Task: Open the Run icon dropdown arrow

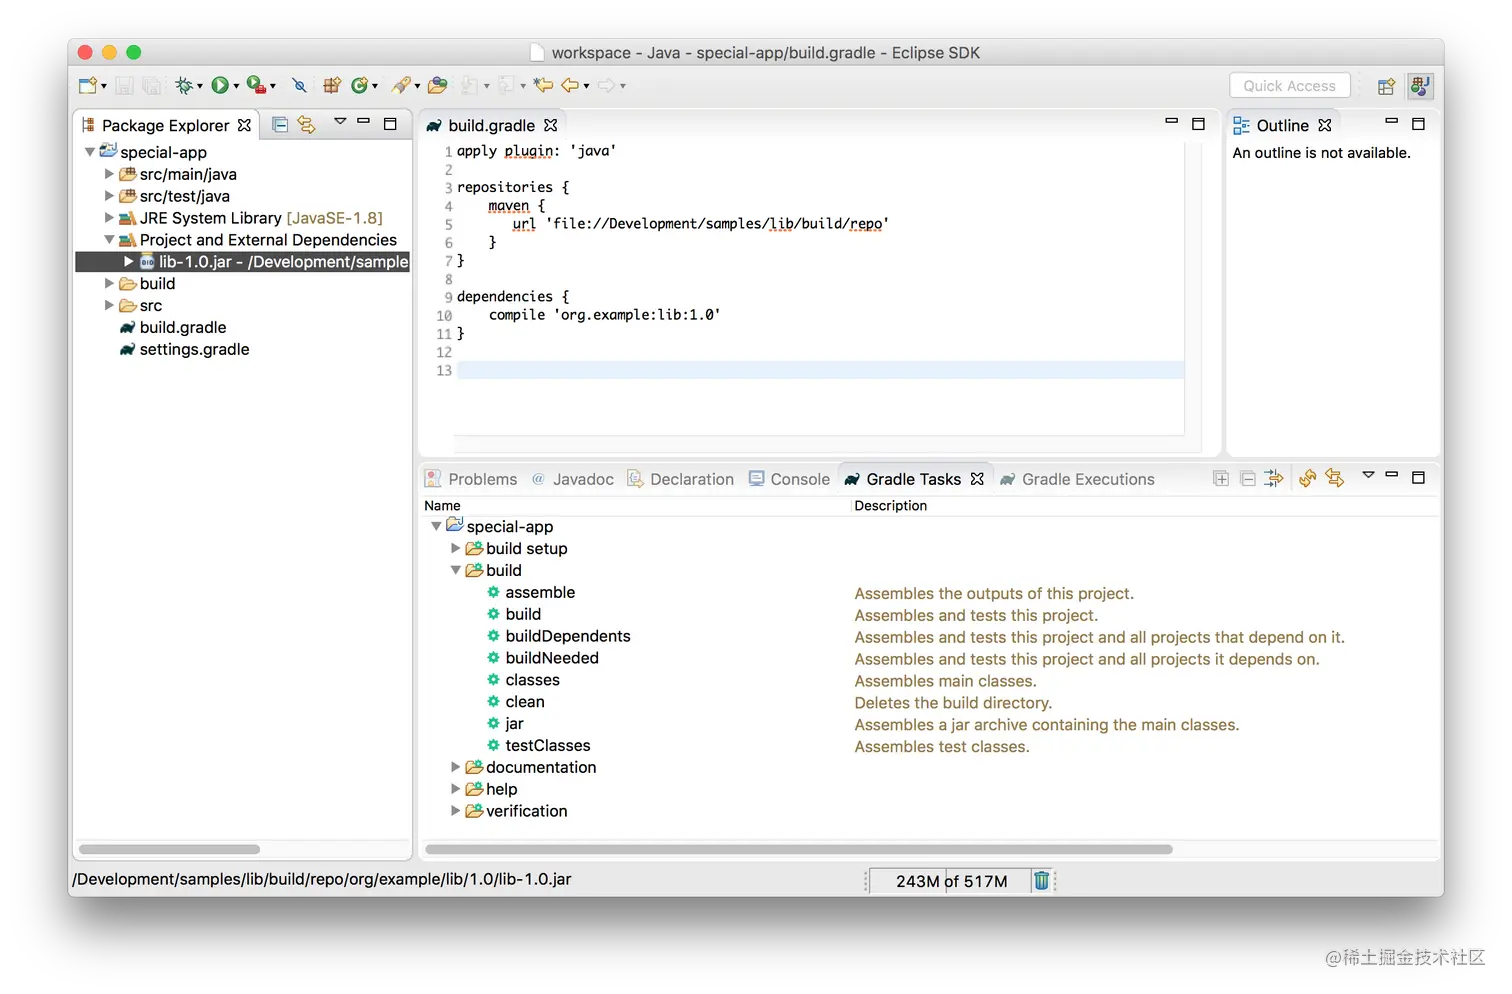Action: (236, 87)
